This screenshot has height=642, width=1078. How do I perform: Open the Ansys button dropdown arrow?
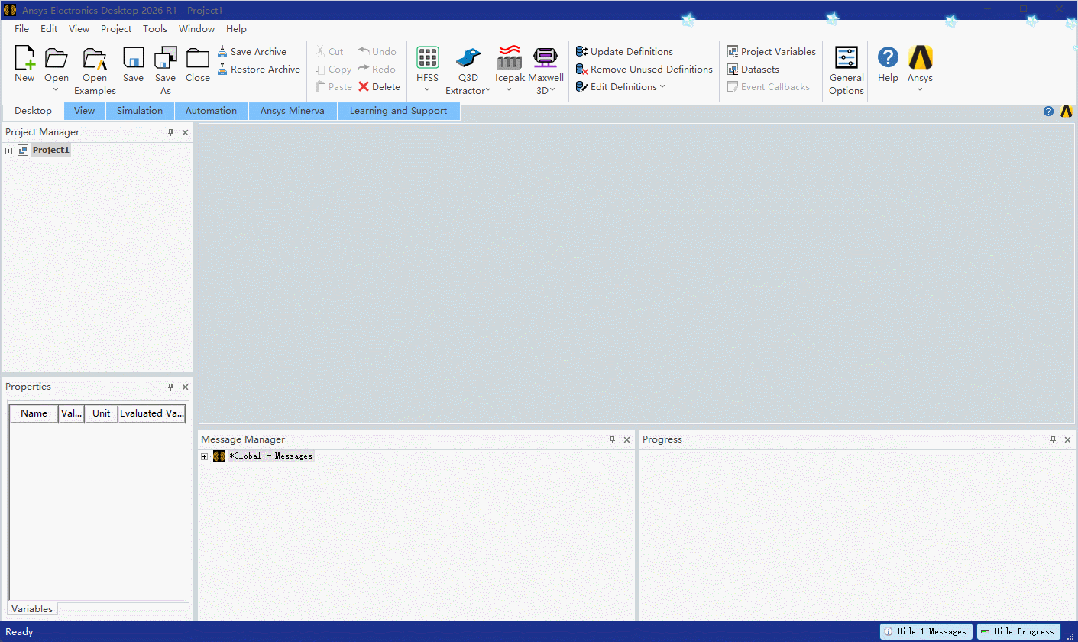point(920,90)
